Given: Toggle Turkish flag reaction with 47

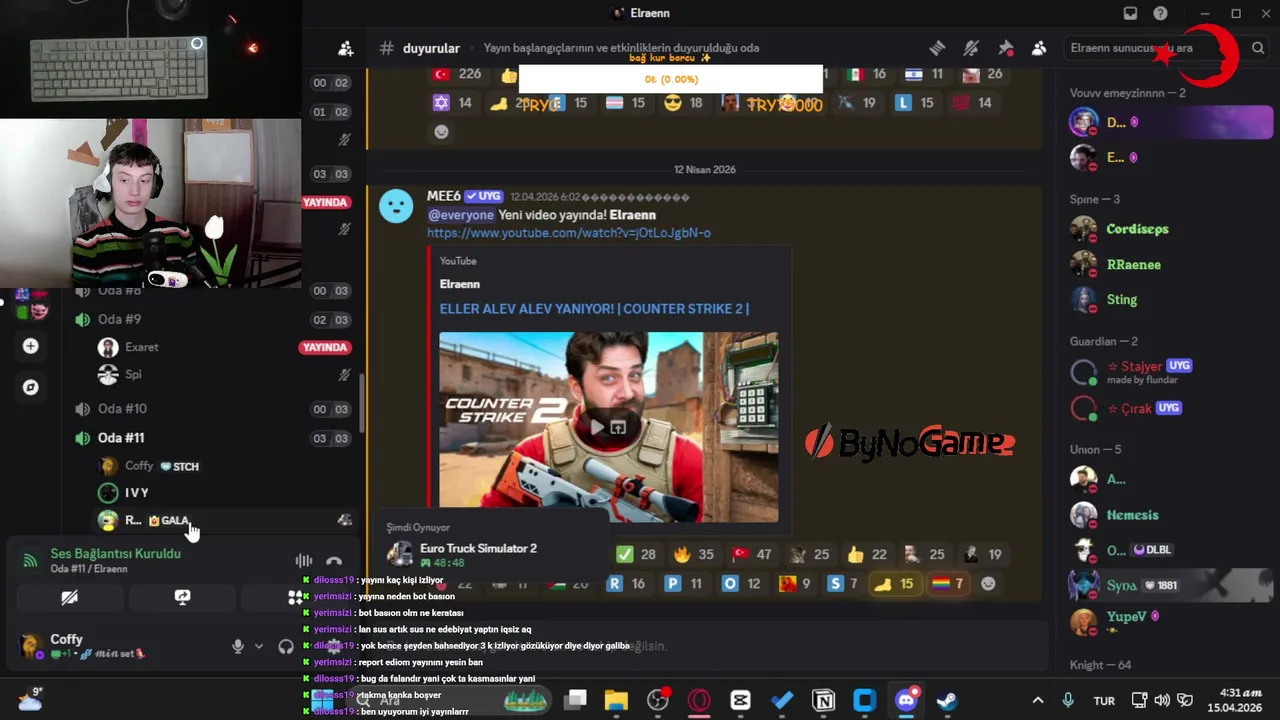Looking at the screenshot, I should tap(751, 554).
